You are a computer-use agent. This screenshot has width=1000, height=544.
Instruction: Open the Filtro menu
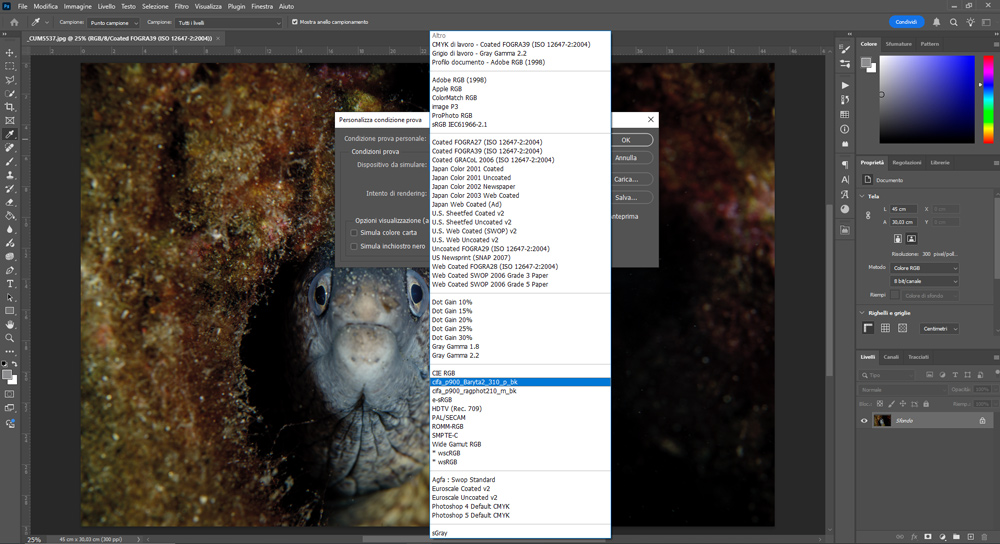(181, 6)
